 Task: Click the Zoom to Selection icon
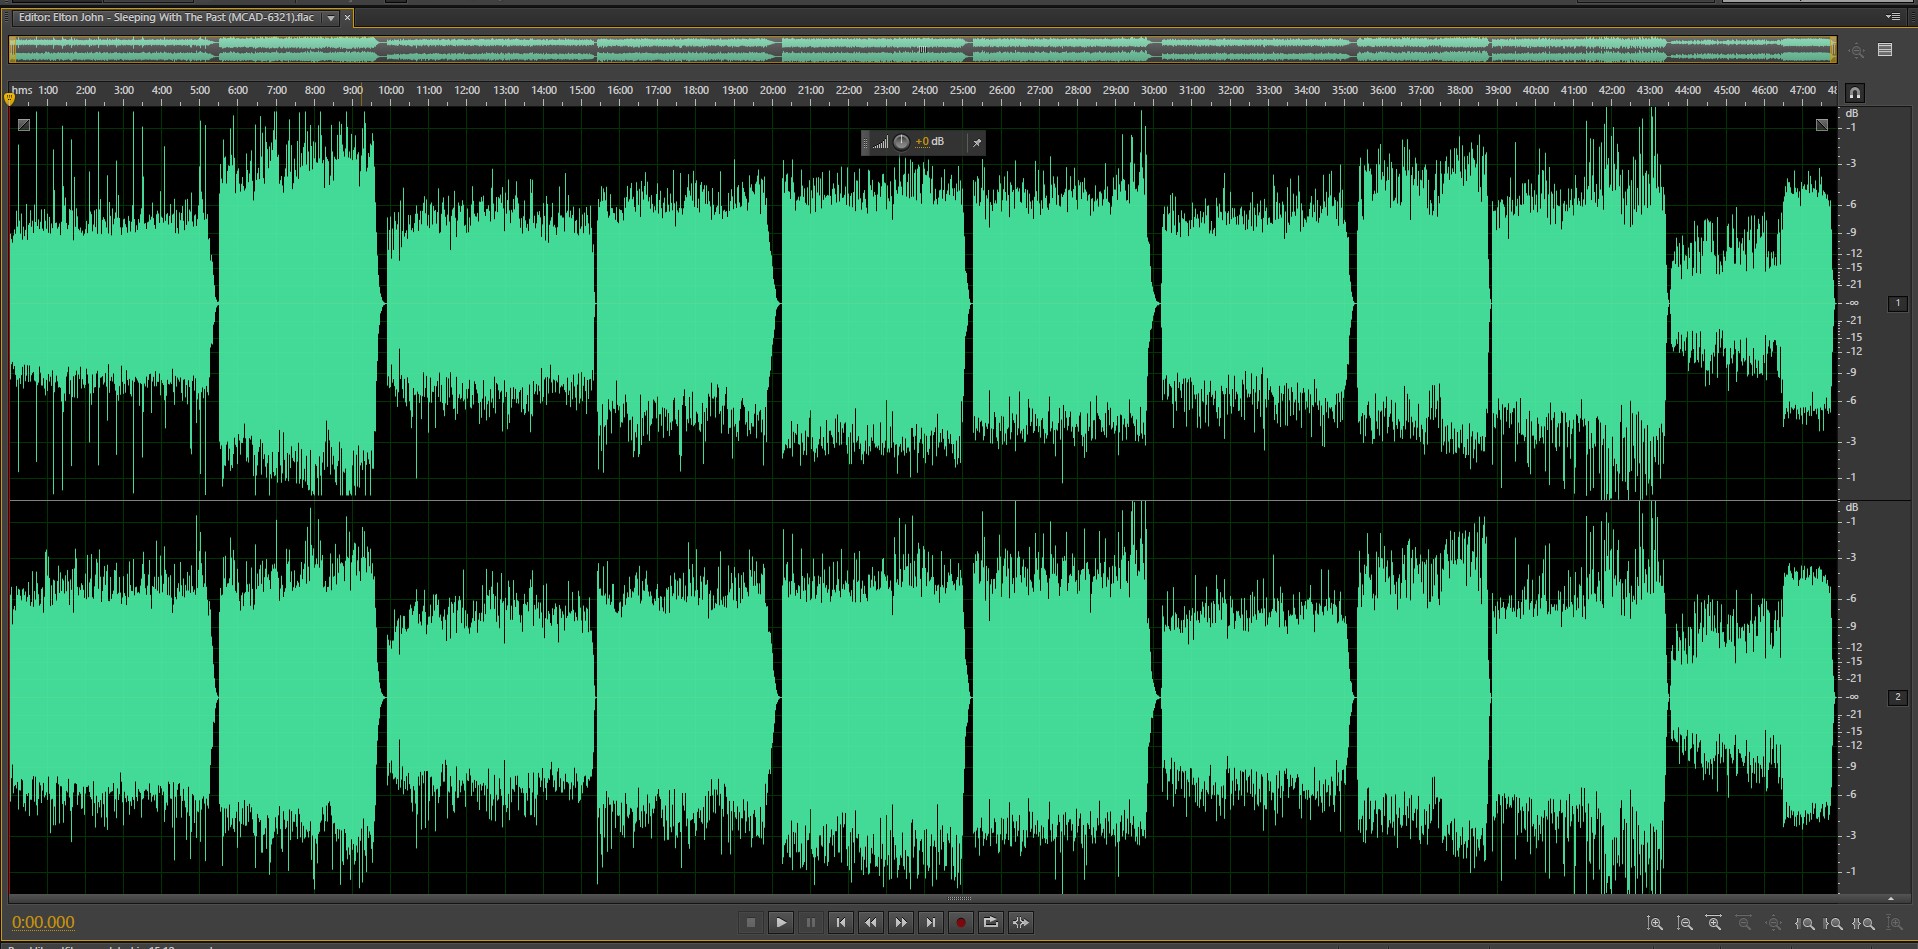coord(1864,923)
